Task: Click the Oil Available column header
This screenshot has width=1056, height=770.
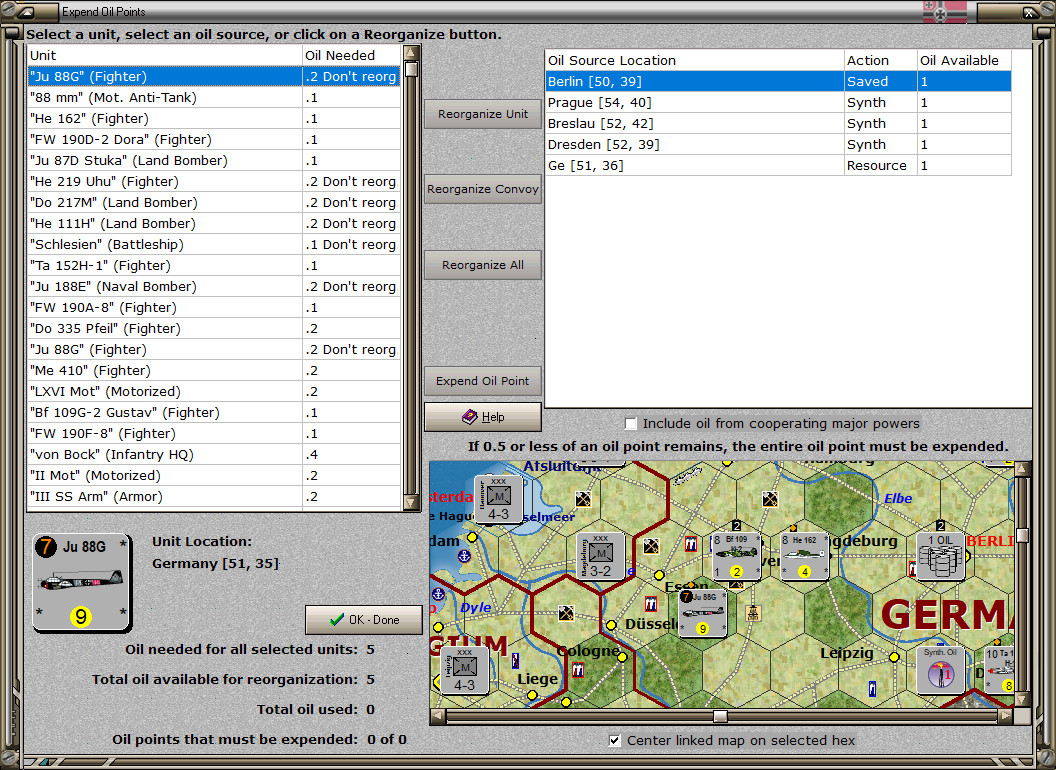Action: [964, 60]
